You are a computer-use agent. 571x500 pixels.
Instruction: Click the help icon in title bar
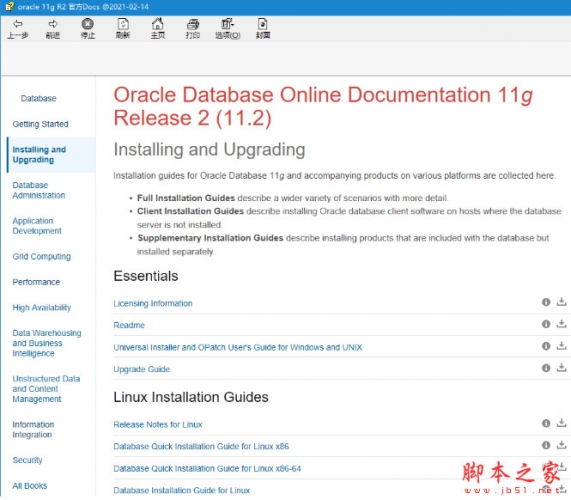point(9,7)
